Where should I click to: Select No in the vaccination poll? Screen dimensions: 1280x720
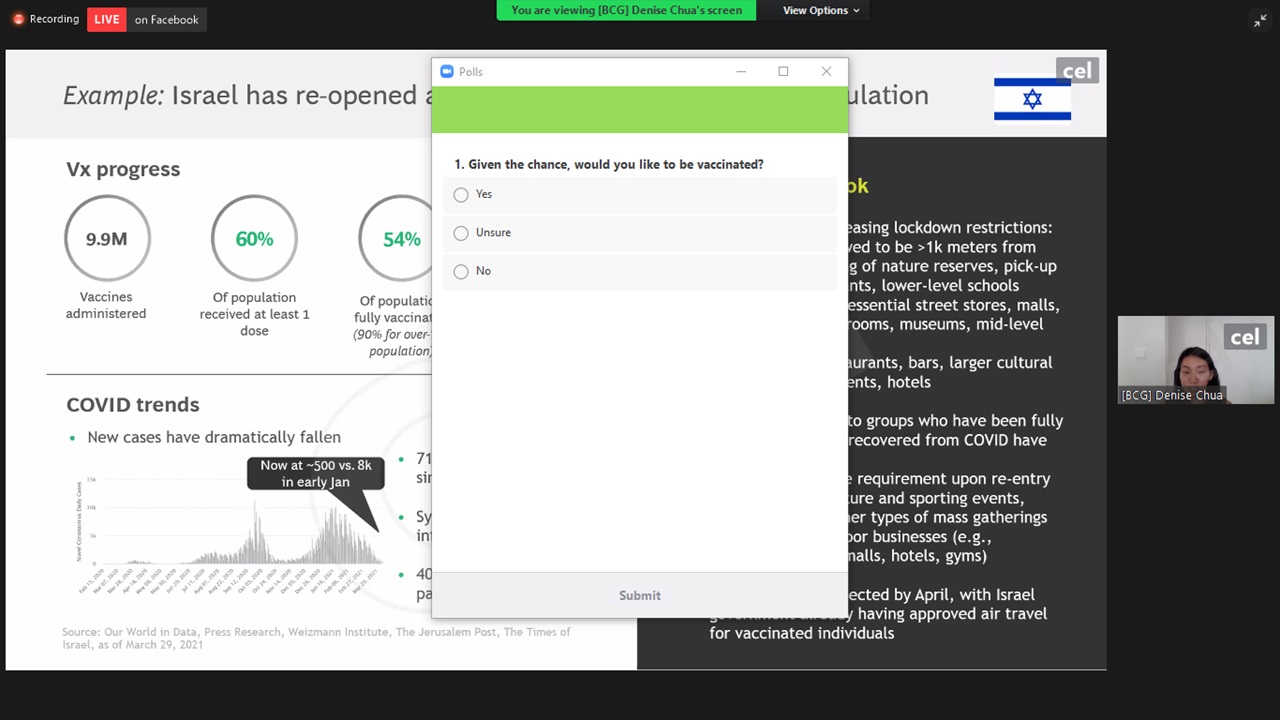461,271
